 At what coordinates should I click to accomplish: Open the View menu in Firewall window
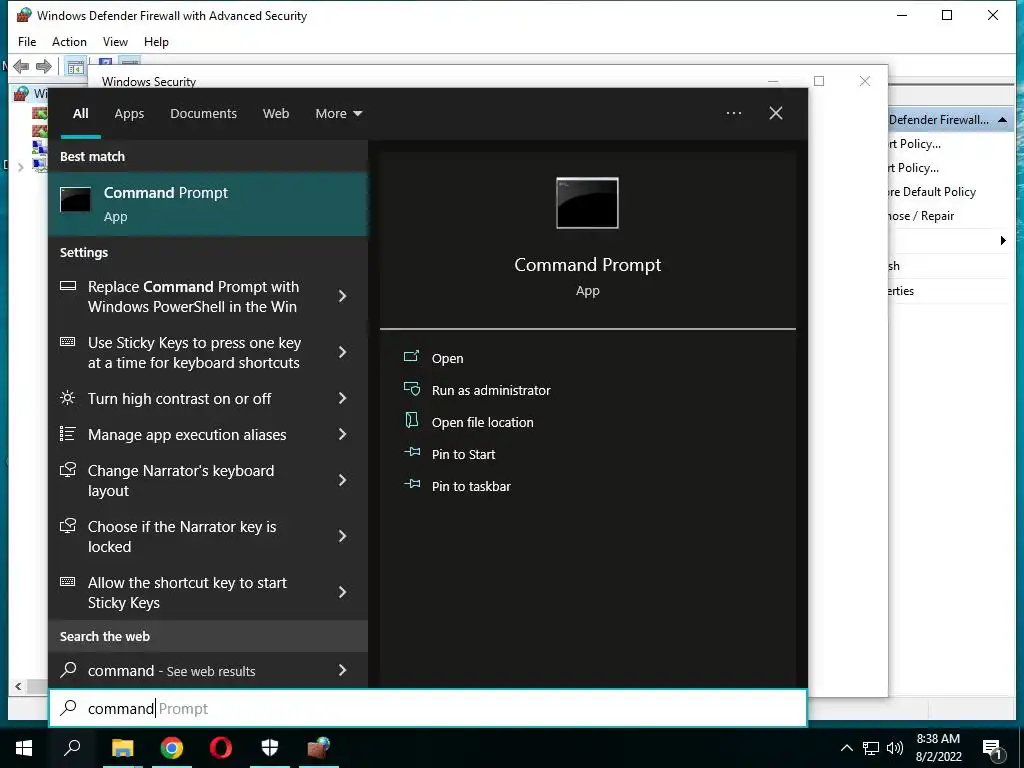pos(115,42)
